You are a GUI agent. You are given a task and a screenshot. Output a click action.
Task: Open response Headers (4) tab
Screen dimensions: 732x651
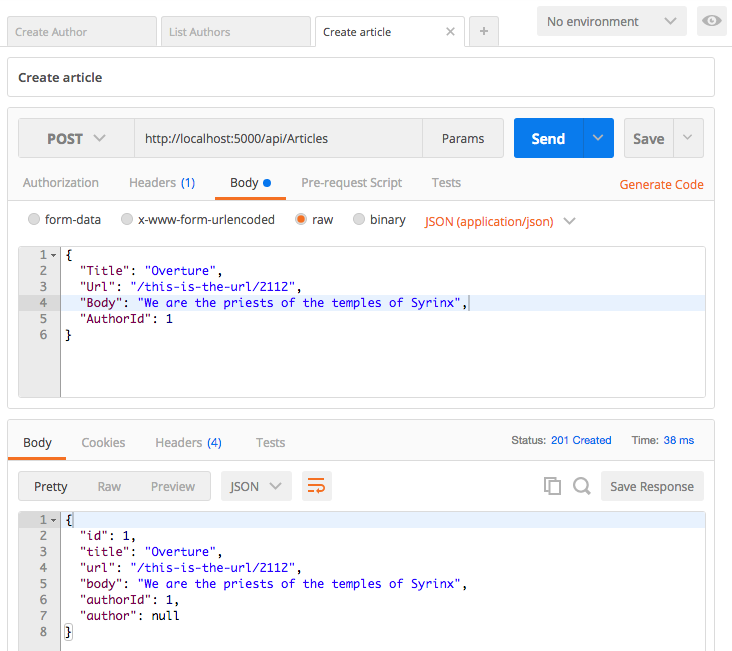point(188,442)
